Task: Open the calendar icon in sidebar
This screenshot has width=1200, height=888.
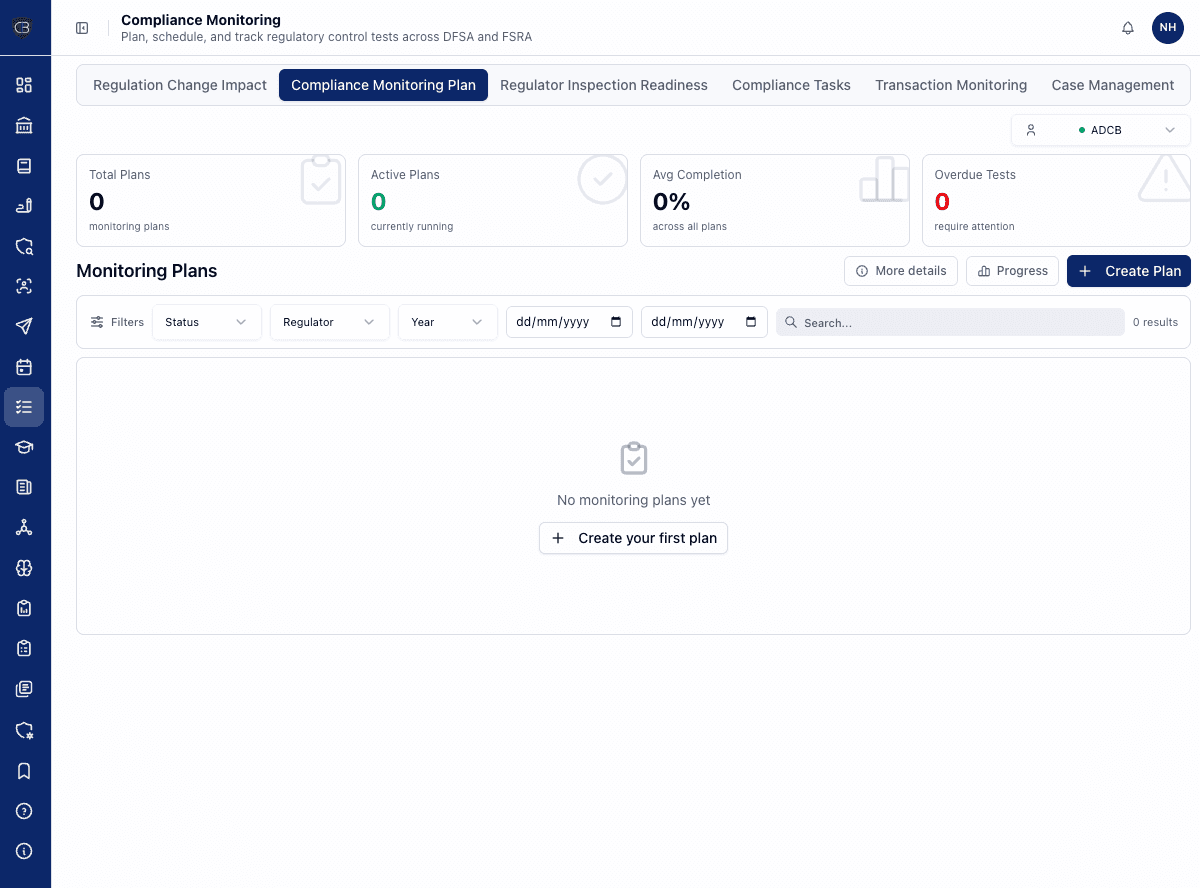Action: coord(24,367)
